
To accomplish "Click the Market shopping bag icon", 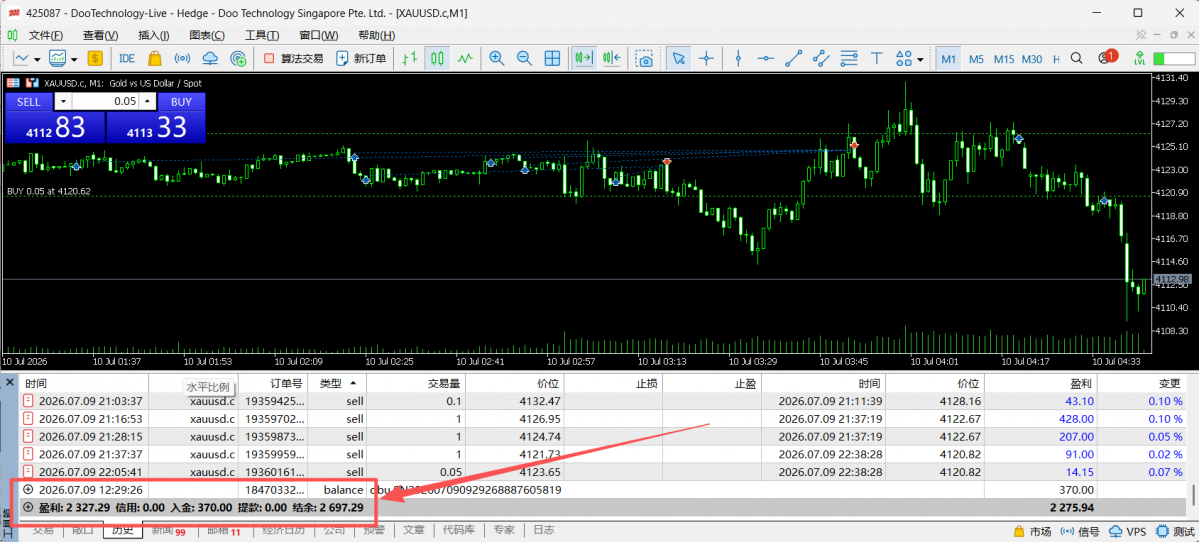I will point(154,58).
